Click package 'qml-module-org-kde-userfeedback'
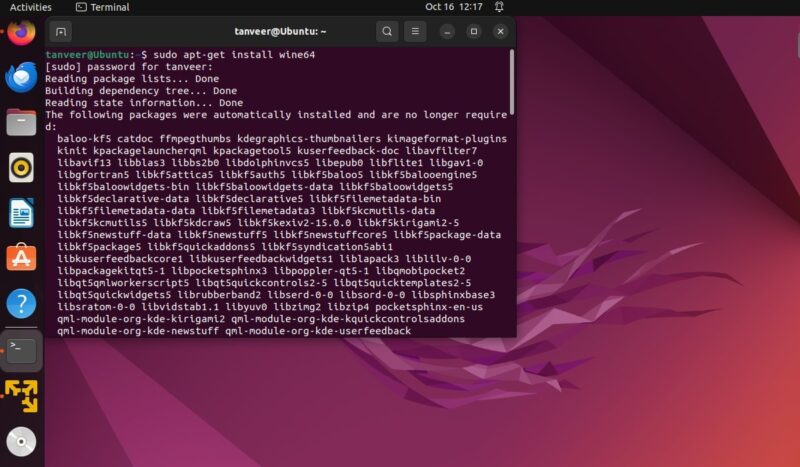 (318, 331)
